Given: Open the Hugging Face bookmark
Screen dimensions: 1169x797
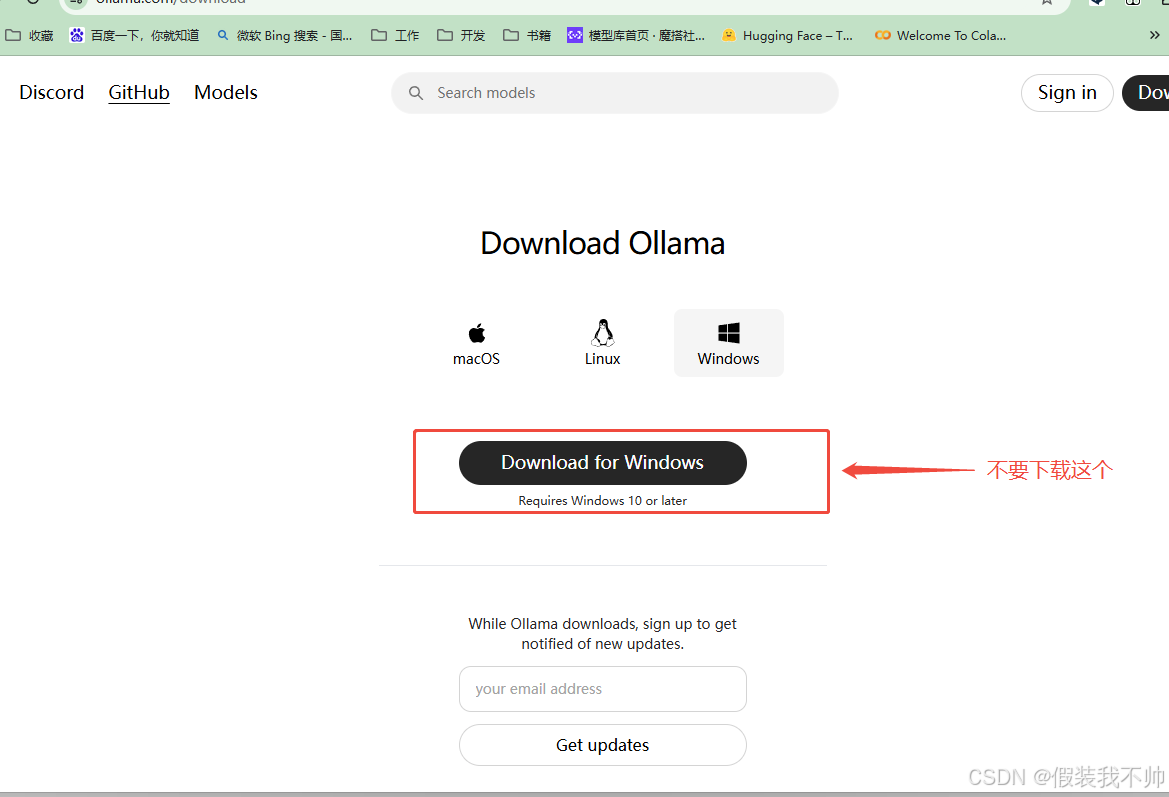Looking at the screenshot, I should click(788, 35).
